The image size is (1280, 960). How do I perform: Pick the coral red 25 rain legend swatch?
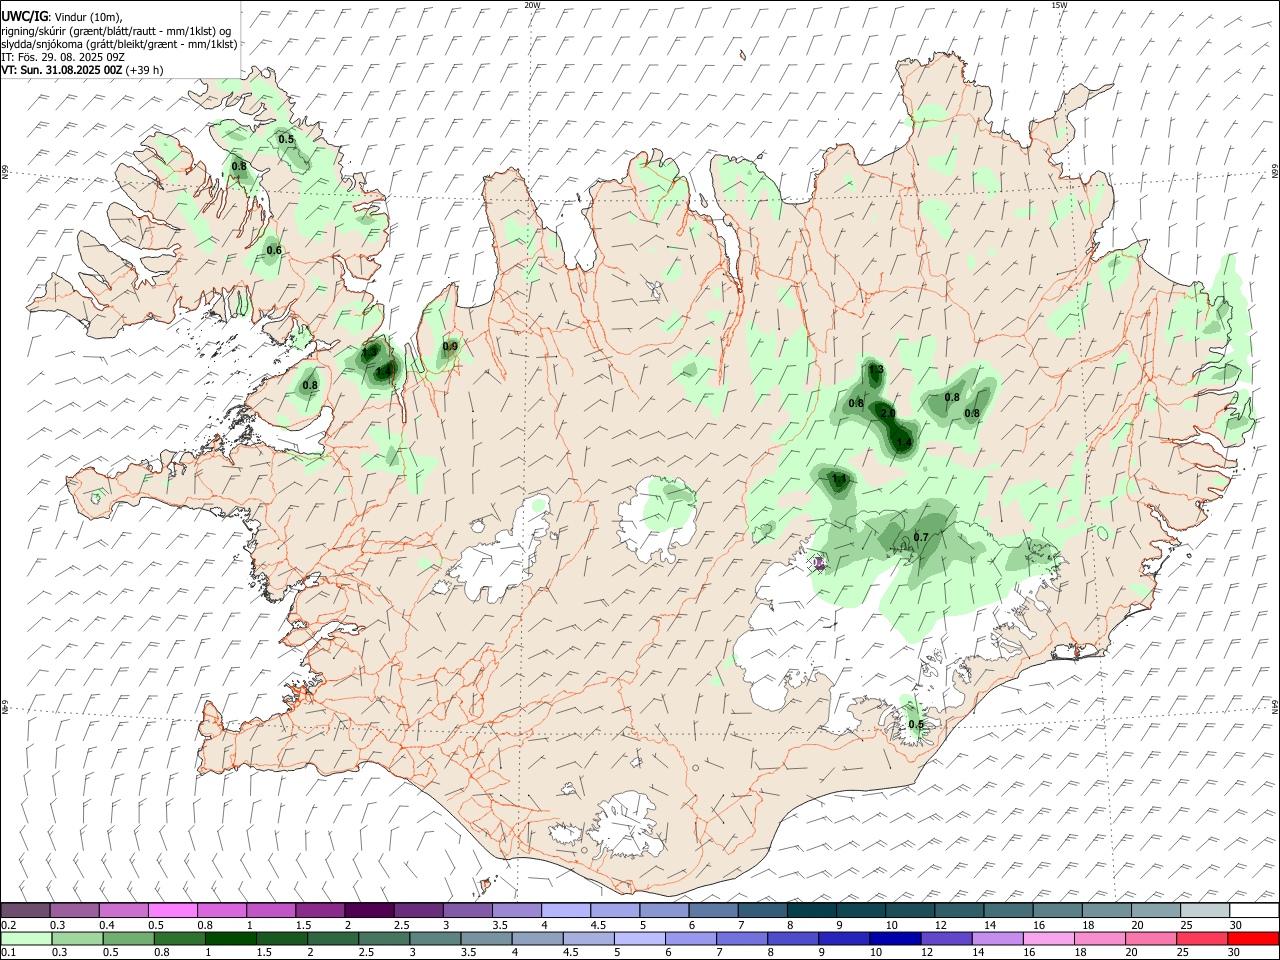pyautogui.click(x=1202, y=938)
